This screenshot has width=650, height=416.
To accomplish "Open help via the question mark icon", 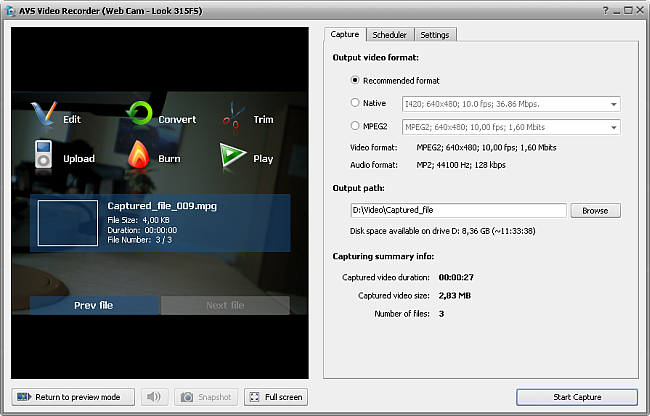I will [606, 10].
